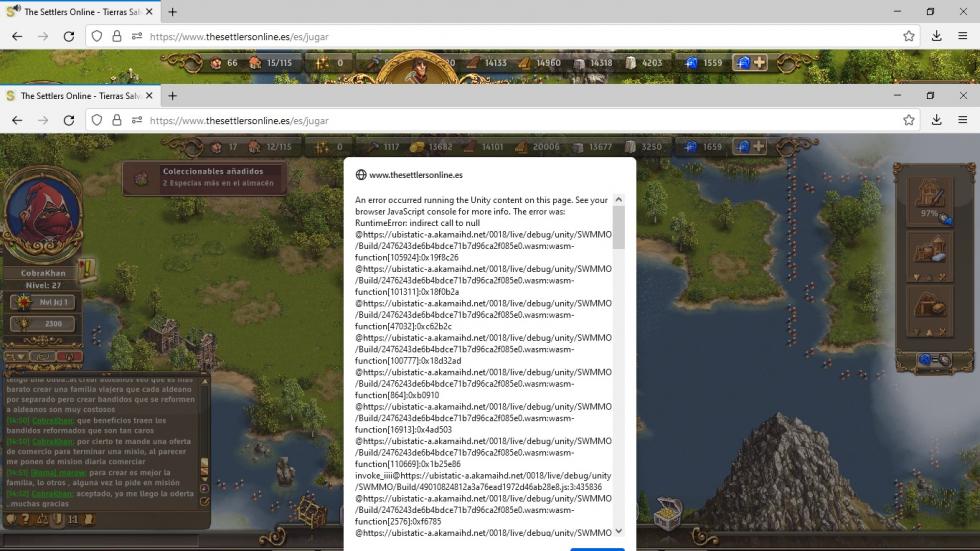Image resolution: width=980 pixels, height=551 pixels.
Task: Open the Firefox application menu
Action: (x=963, y=120)
